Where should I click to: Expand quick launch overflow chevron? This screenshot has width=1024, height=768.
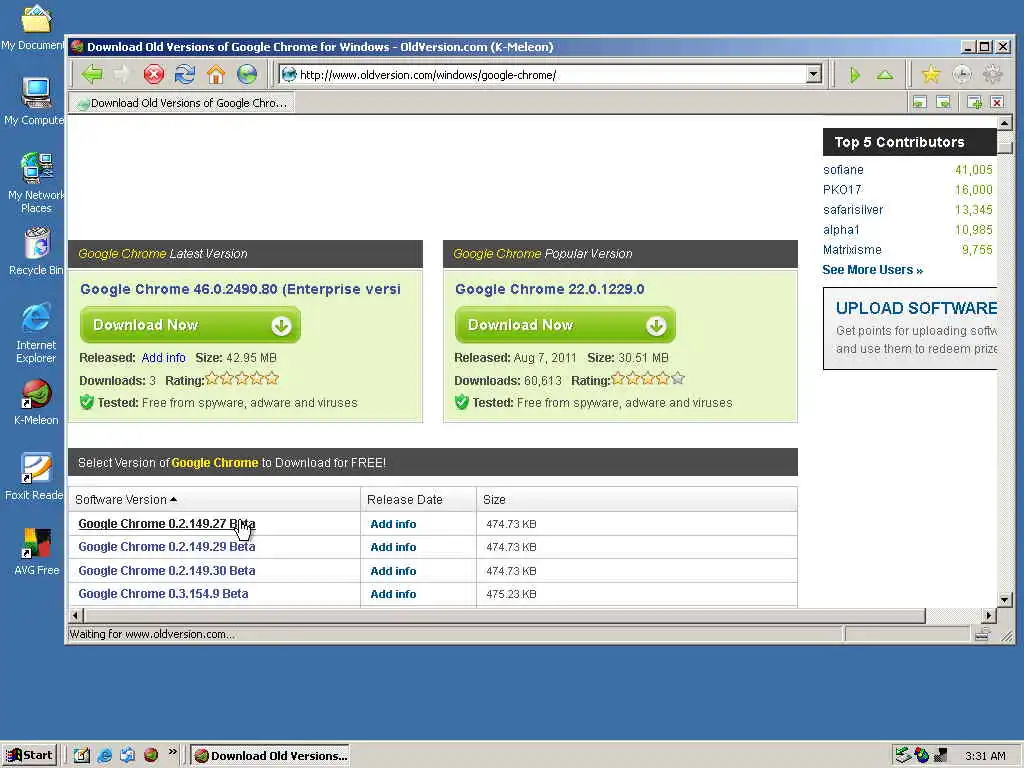(172, 752)
